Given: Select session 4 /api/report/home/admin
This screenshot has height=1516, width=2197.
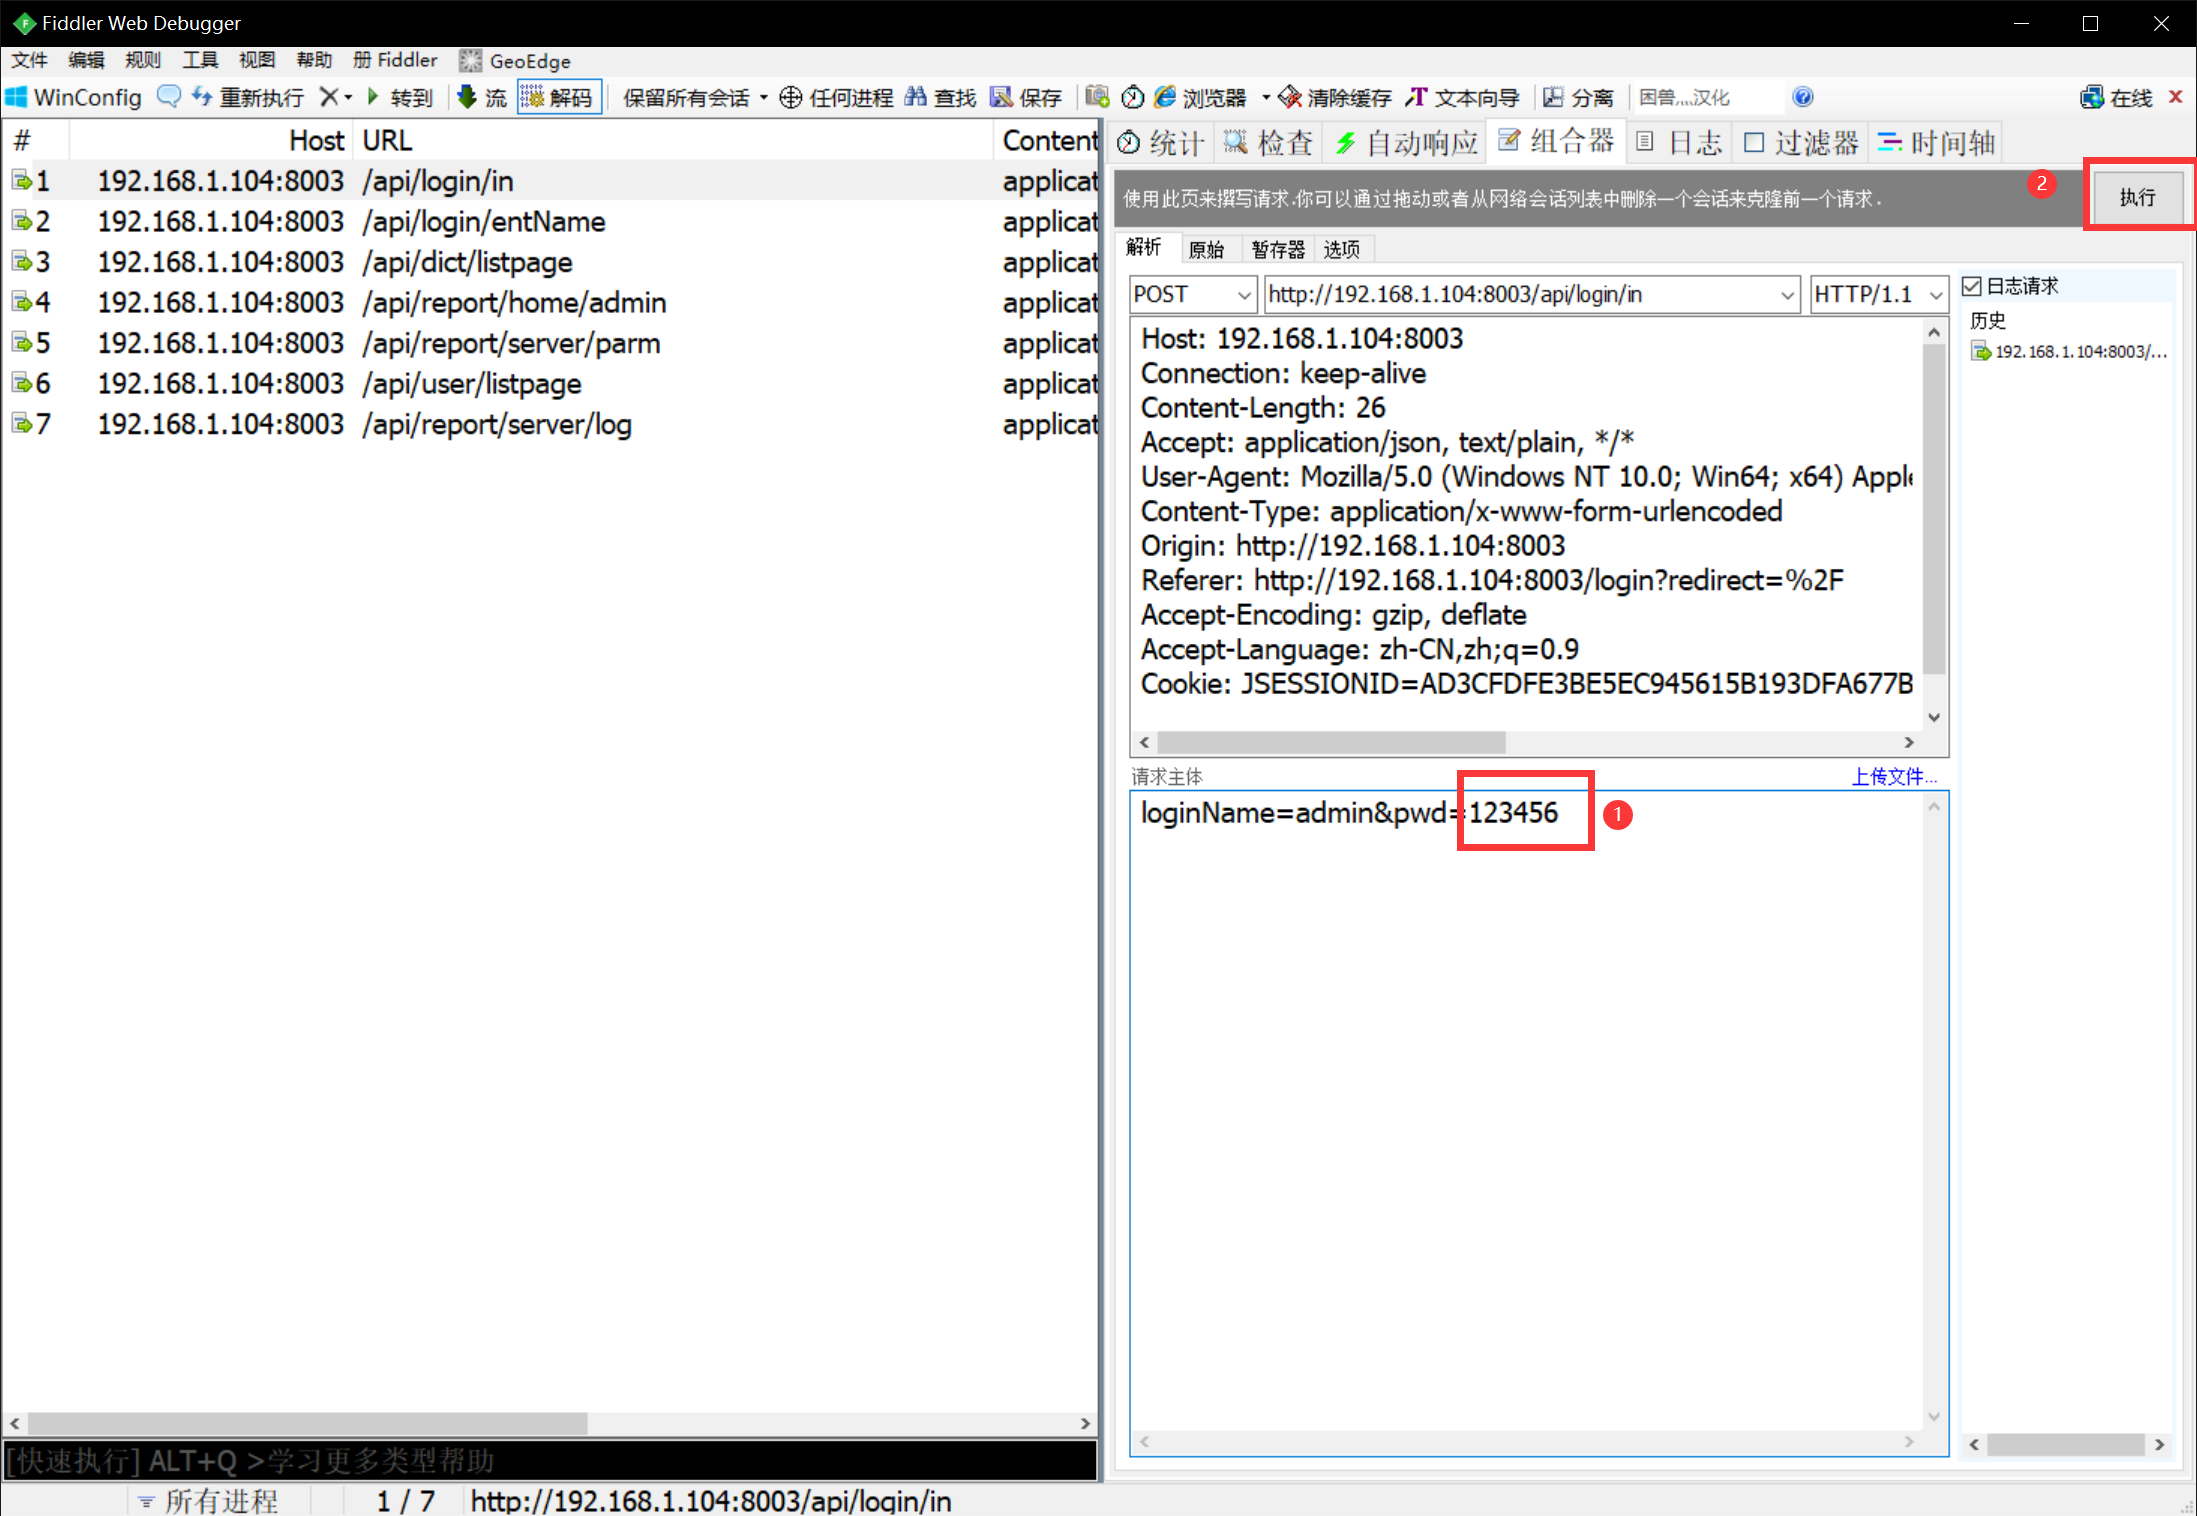Looking at the screenshot, I should (515, 302).
